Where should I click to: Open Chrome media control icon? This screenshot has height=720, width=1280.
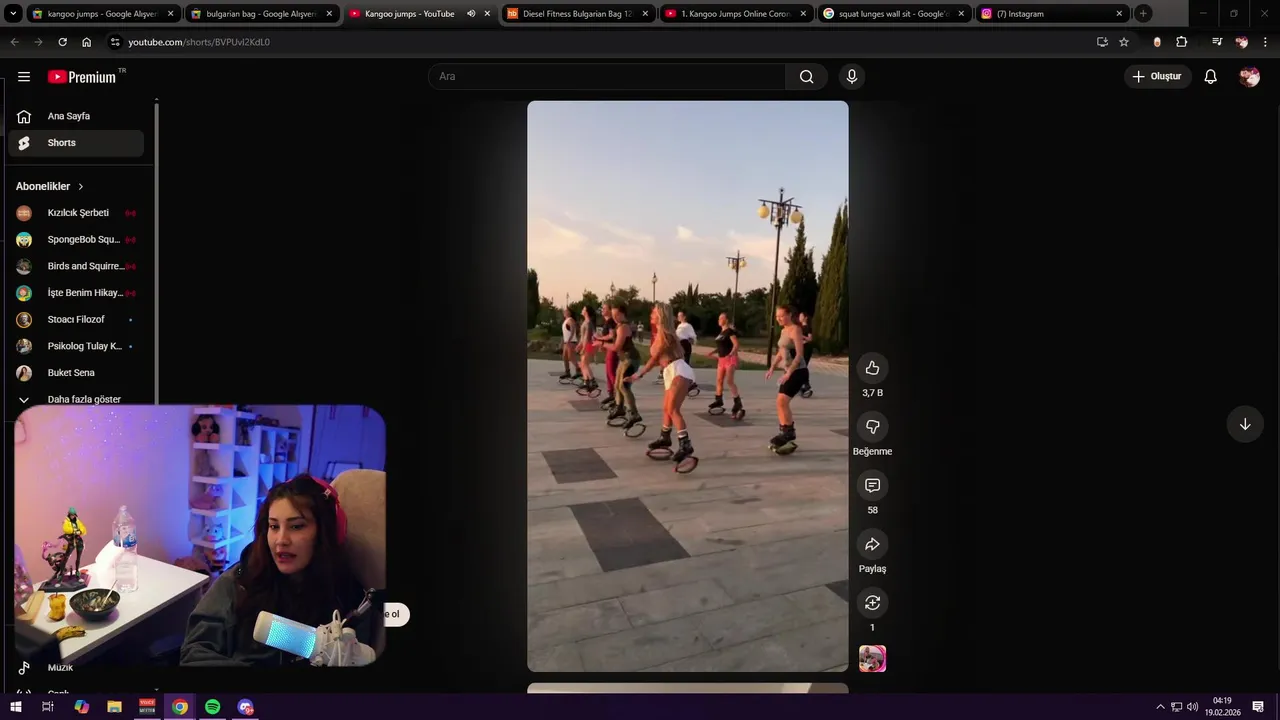[1217, 42]
